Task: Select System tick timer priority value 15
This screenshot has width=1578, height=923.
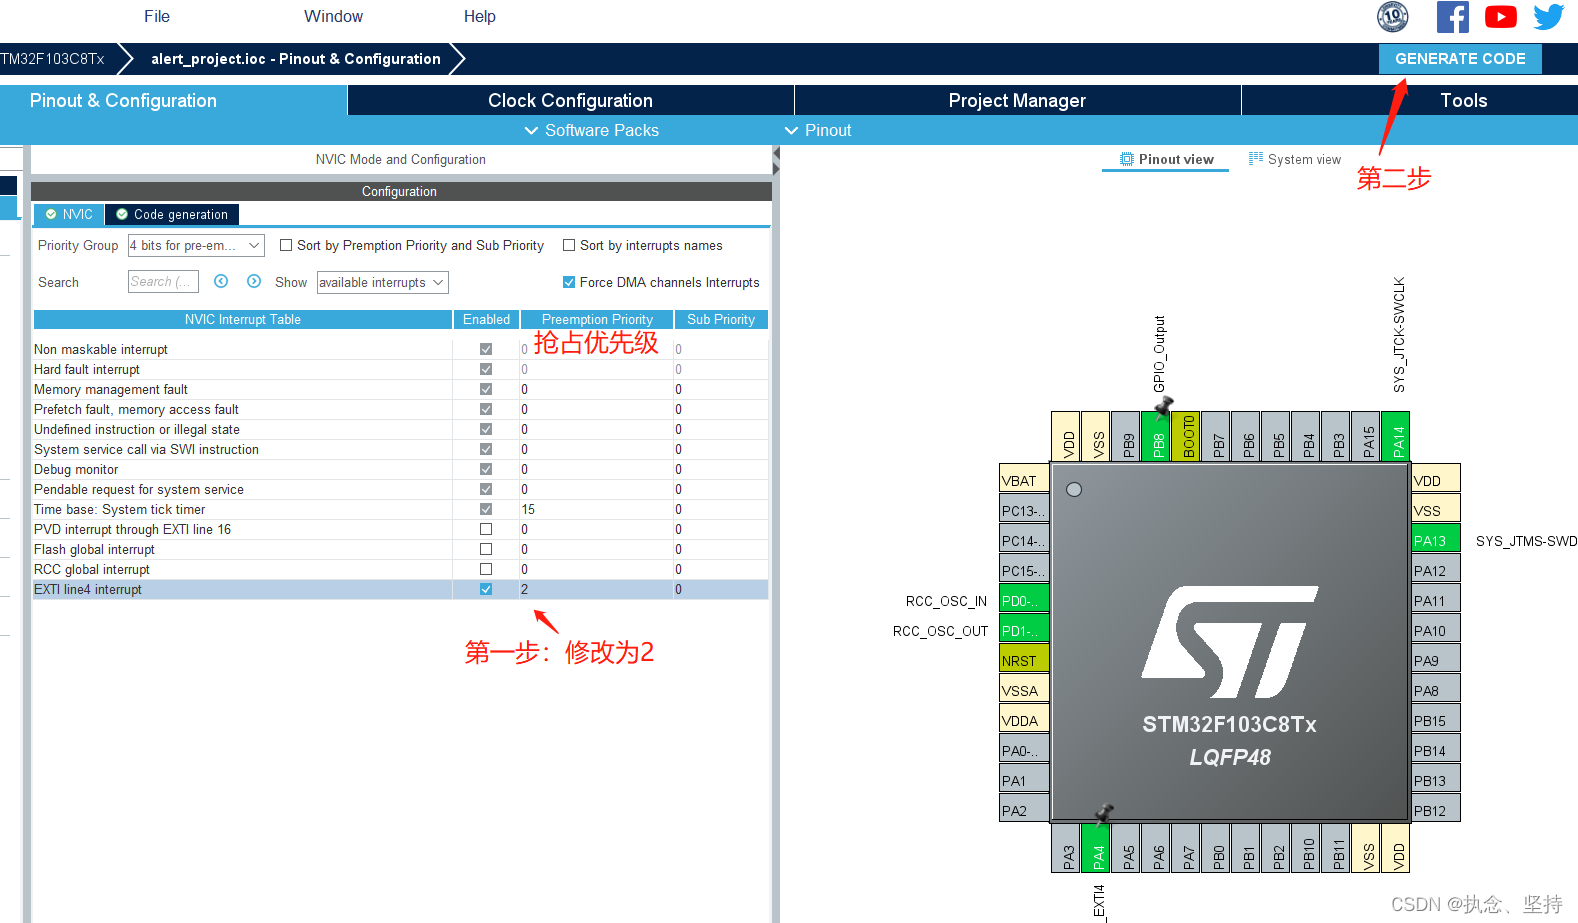Action: tap(597, 509)
